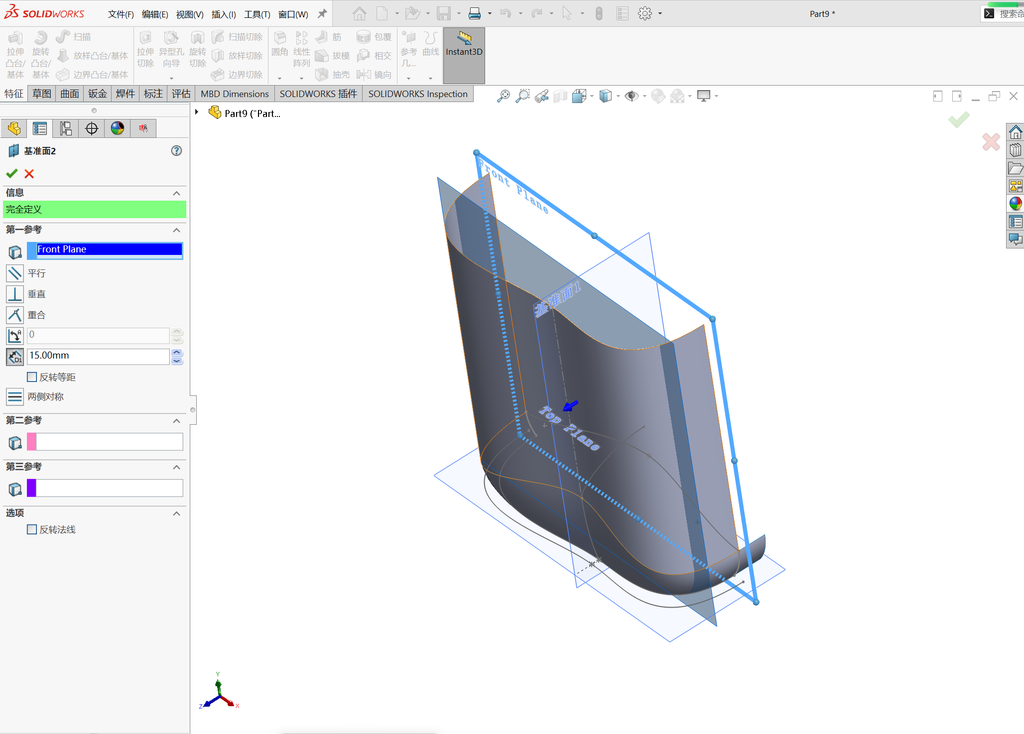Screen dimensions: 1024x734
Task: Expand the Part9 tree node arrow
Action: 197,112
